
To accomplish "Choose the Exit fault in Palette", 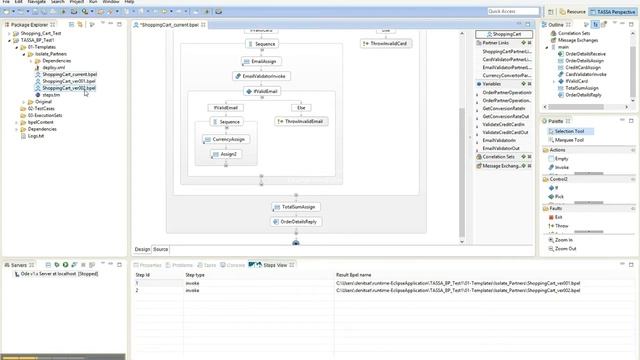I will pos(556,217).
